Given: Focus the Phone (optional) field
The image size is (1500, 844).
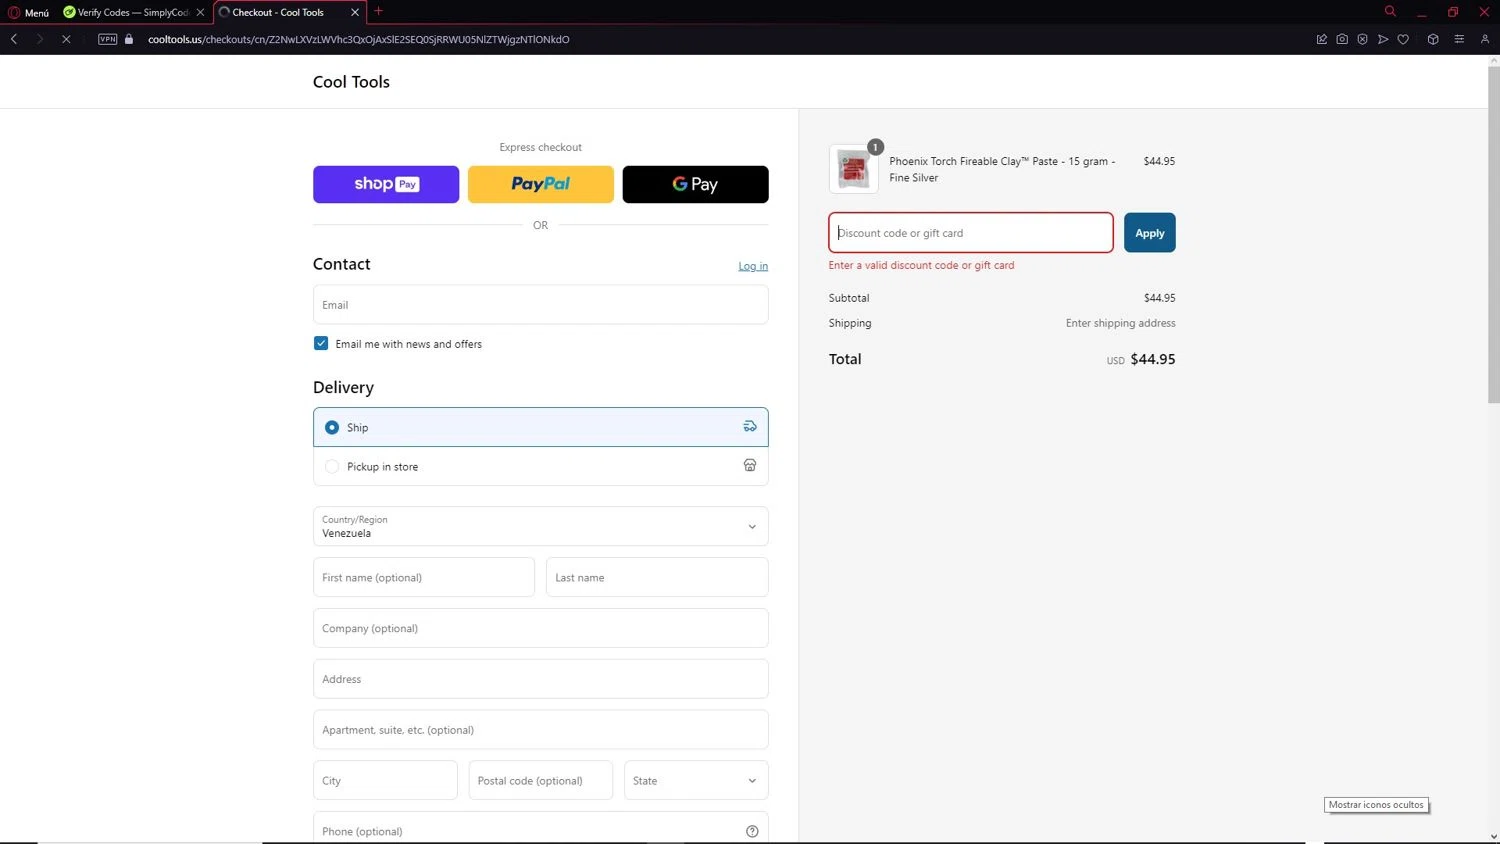Looking at the screenshot, I should (x=541, y=828).
